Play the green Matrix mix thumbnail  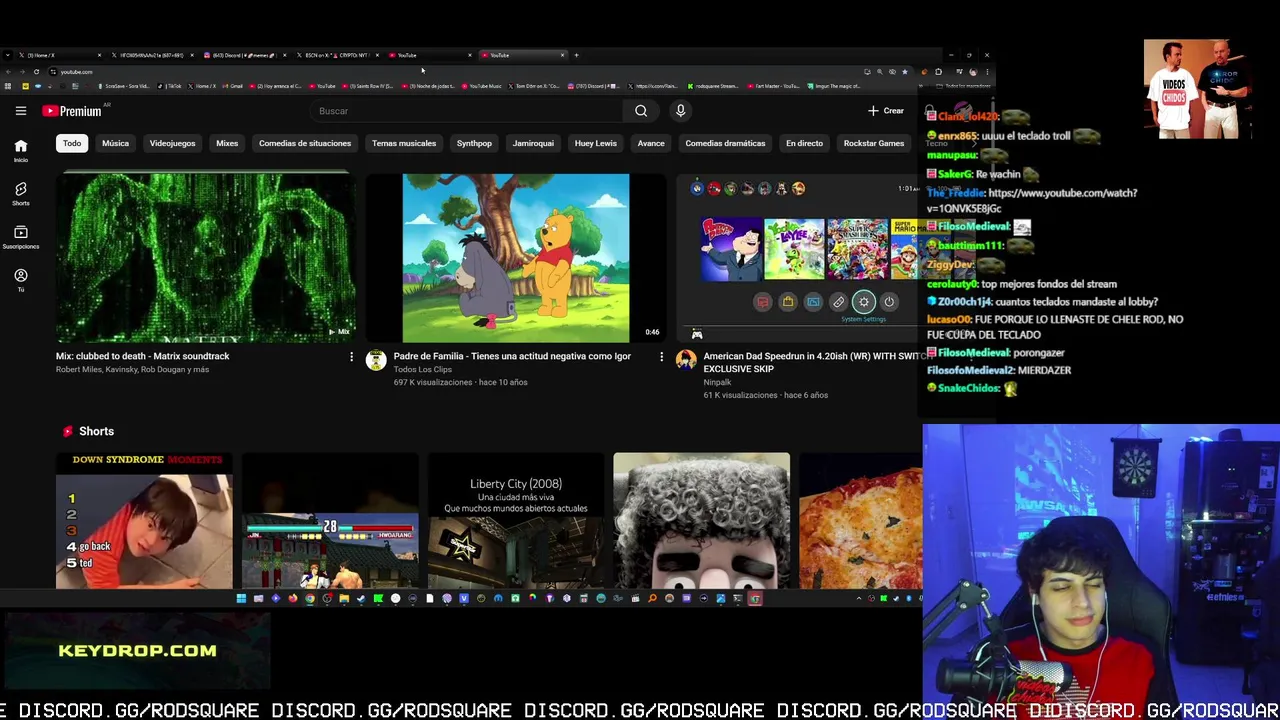tap(204, 258)
